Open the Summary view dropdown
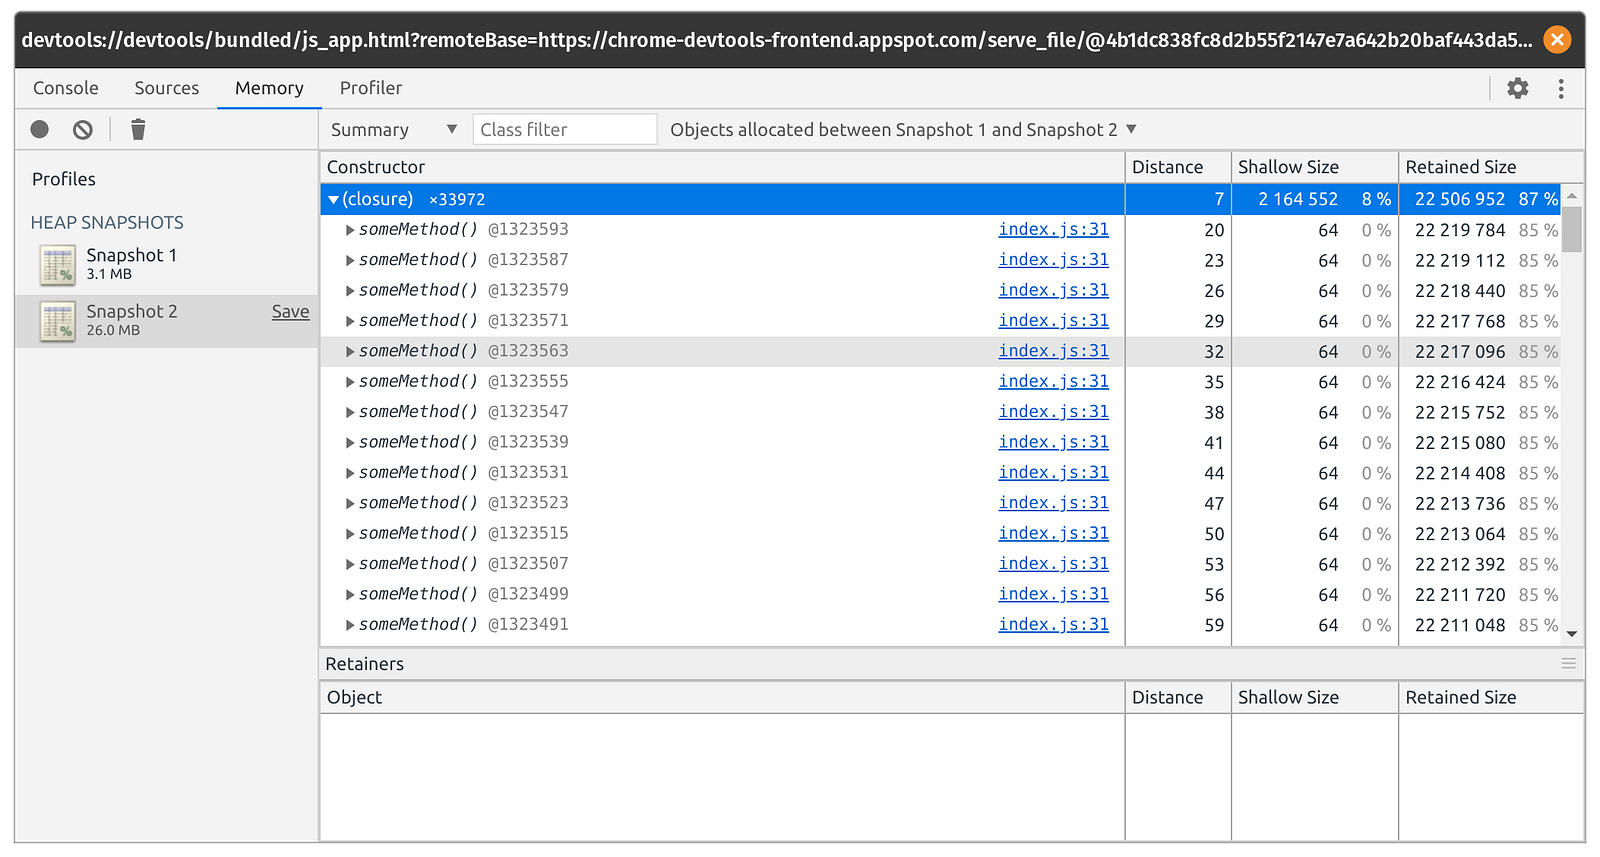The image size is (1600, 857). [x=393, y=129]
